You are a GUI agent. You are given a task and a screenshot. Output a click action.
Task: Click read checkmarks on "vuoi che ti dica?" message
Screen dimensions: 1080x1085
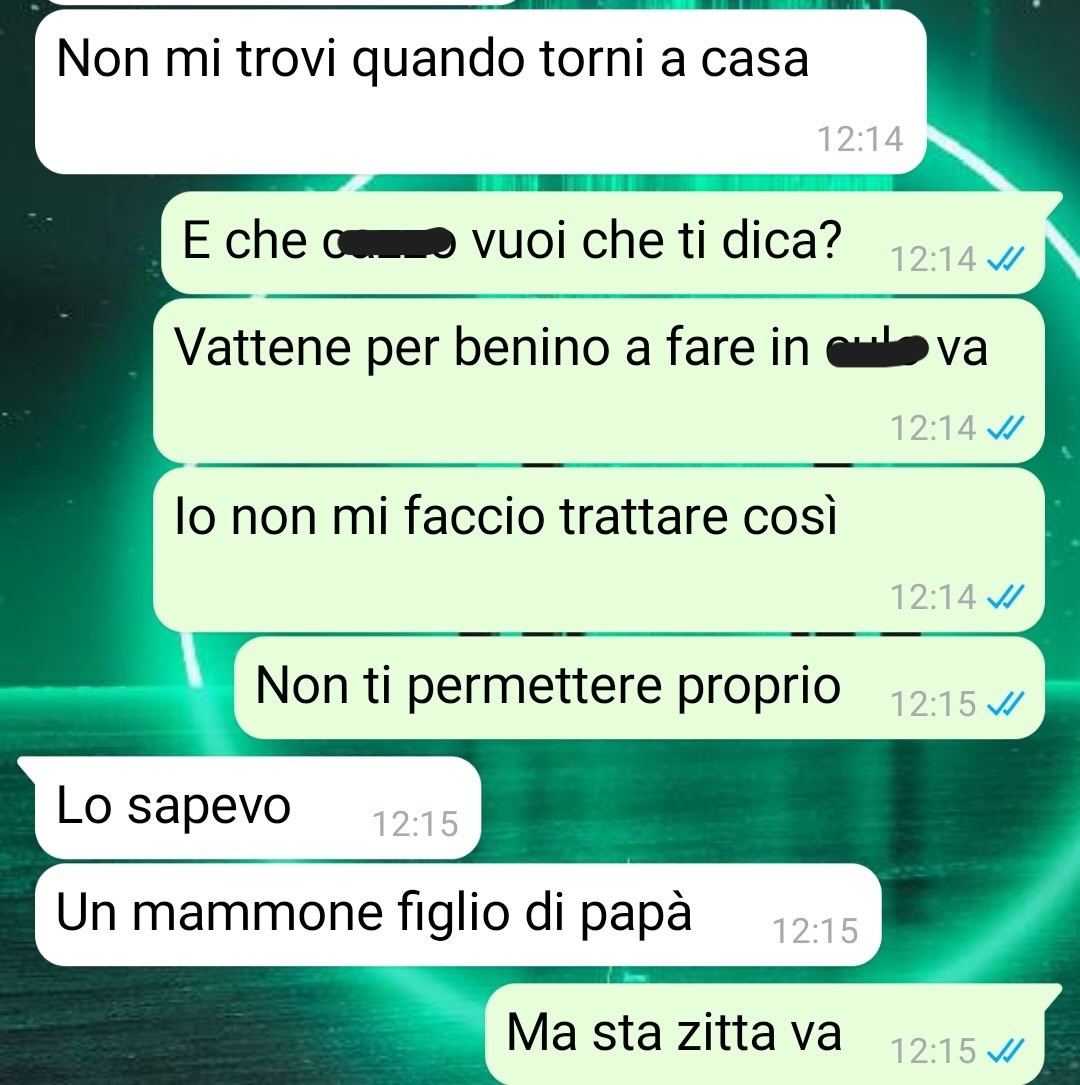pyautogui.click(x=1005, y=260)
